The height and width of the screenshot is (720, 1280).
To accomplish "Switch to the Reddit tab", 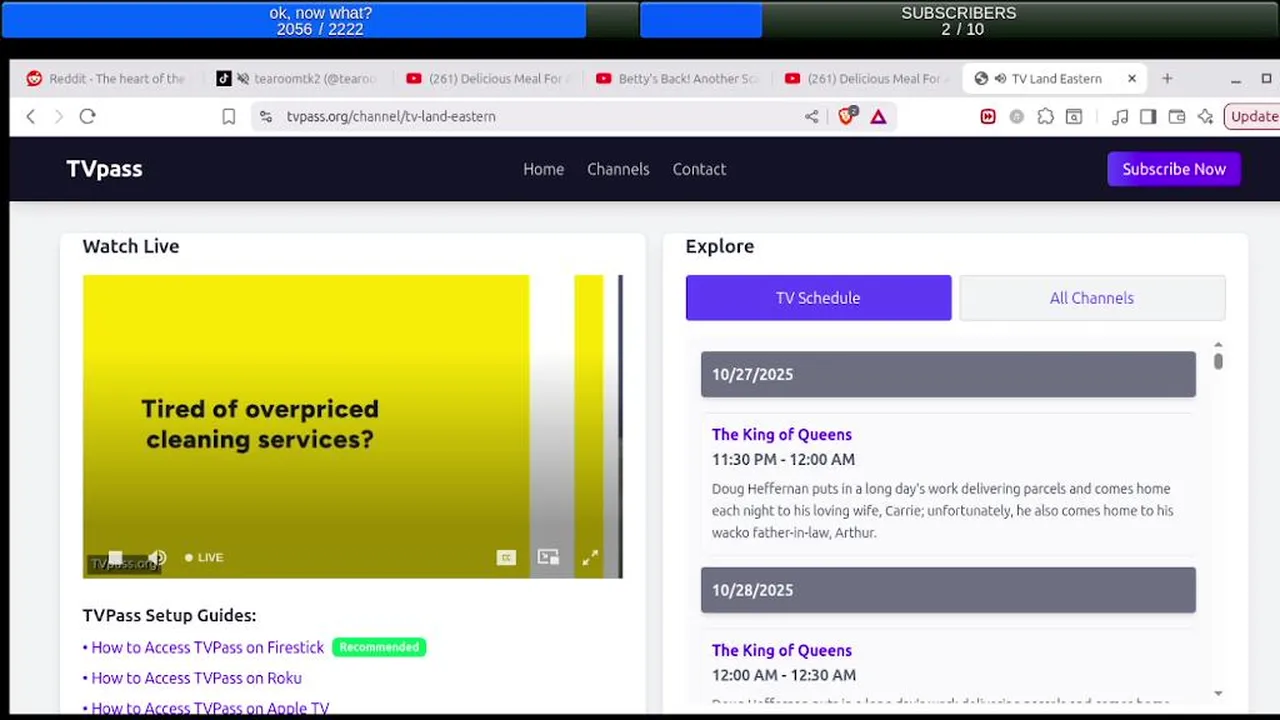I will [107, 79].
